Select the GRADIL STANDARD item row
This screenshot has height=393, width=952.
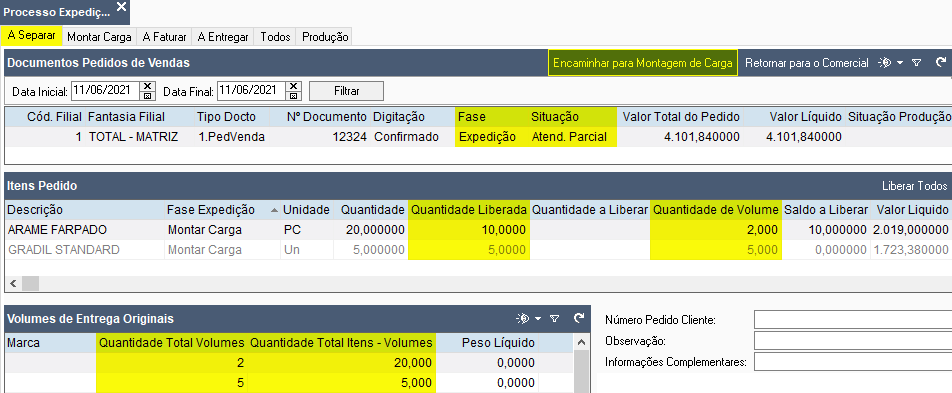(x=478, y=250)
